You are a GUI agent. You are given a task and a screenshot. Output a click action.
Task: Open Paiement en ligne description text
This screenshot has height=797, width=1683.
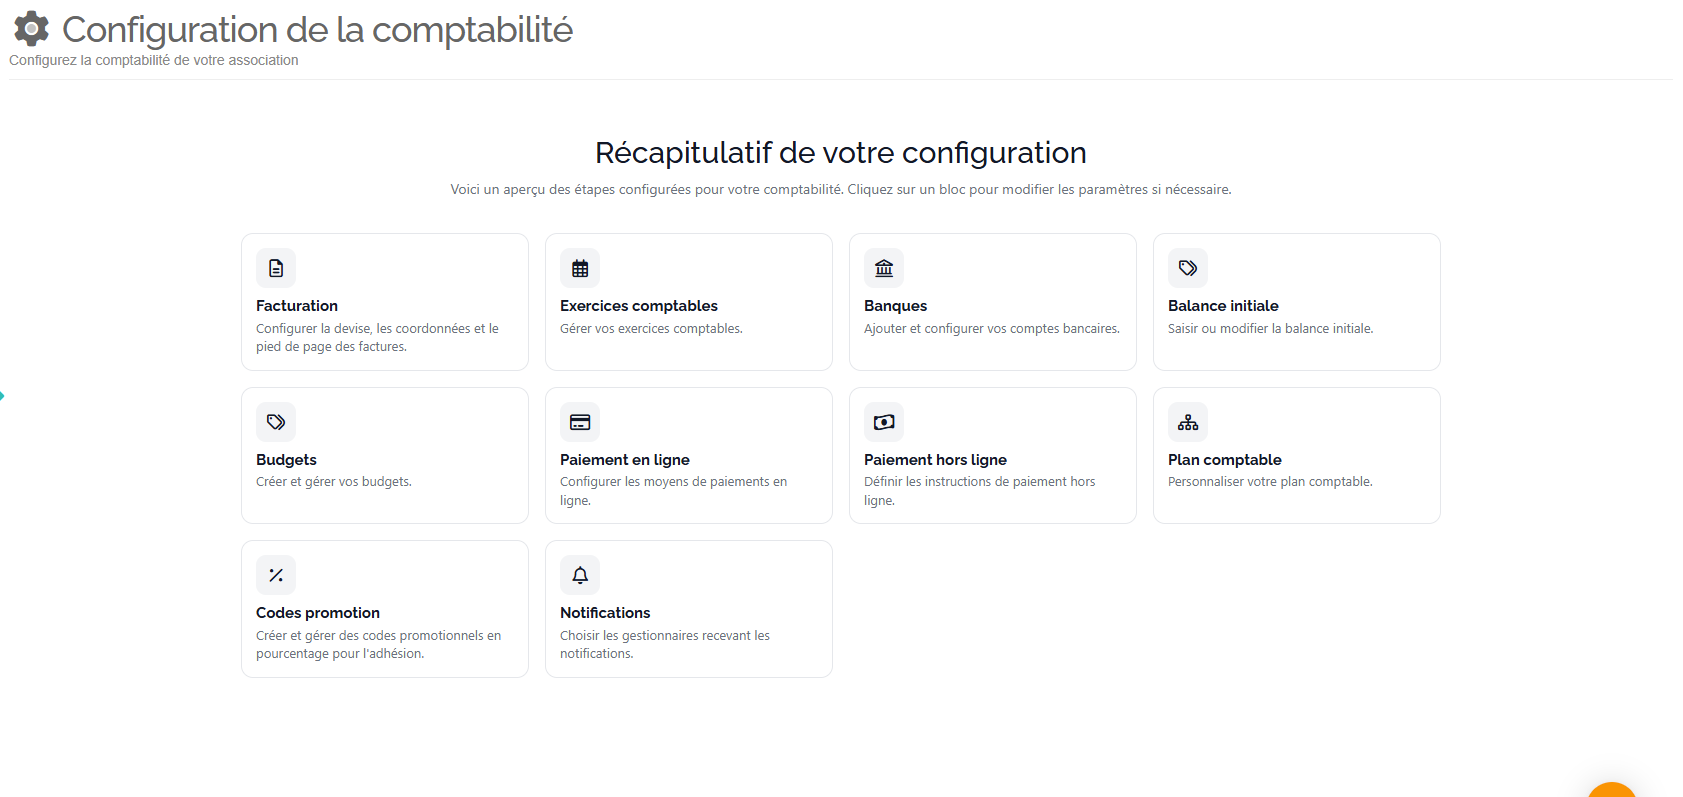tap(673, 491)
